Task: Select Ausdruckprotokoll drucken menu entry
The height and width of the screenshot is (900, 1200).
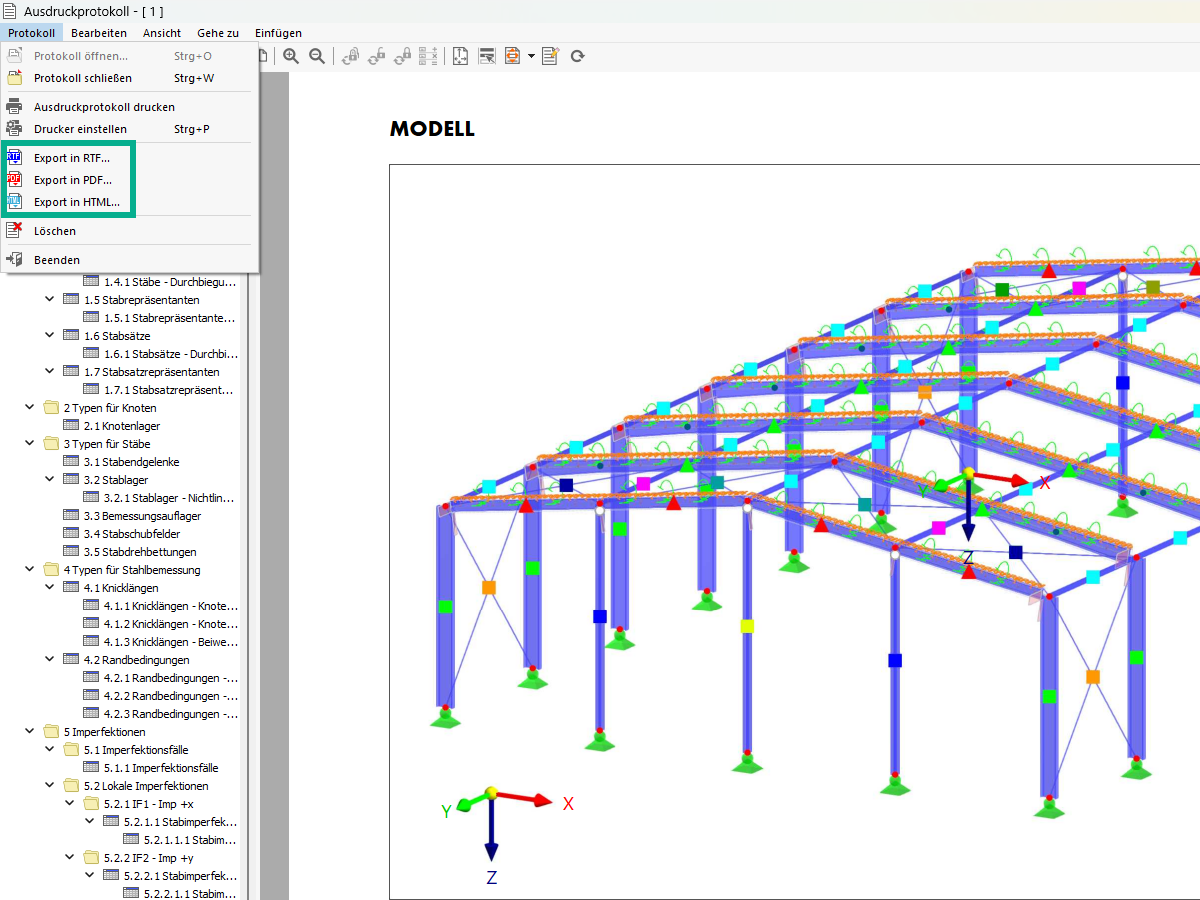Action: pos(104,107)
